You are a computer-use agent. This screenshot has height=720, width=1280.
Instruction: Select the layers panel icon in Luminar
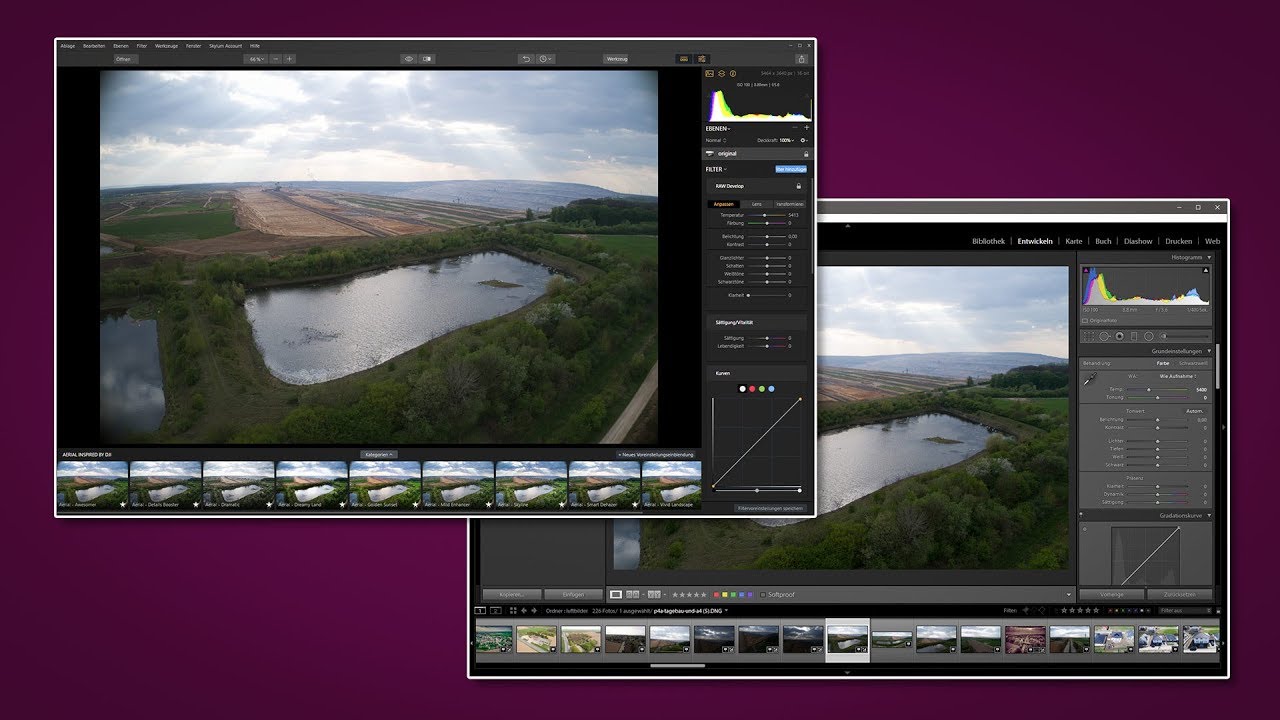point(721,74)
